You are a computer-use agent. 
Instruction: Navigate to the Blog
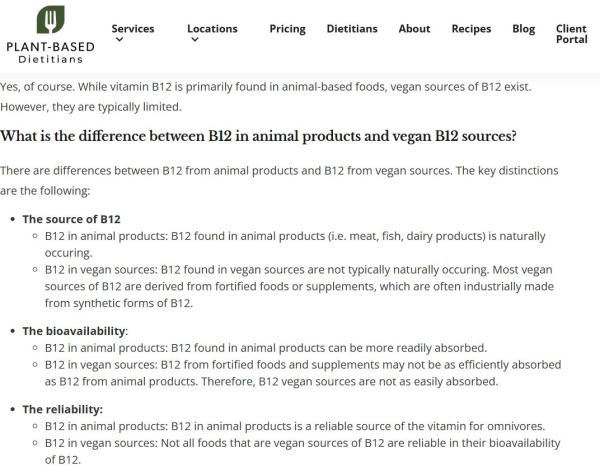tap(523, 29)
